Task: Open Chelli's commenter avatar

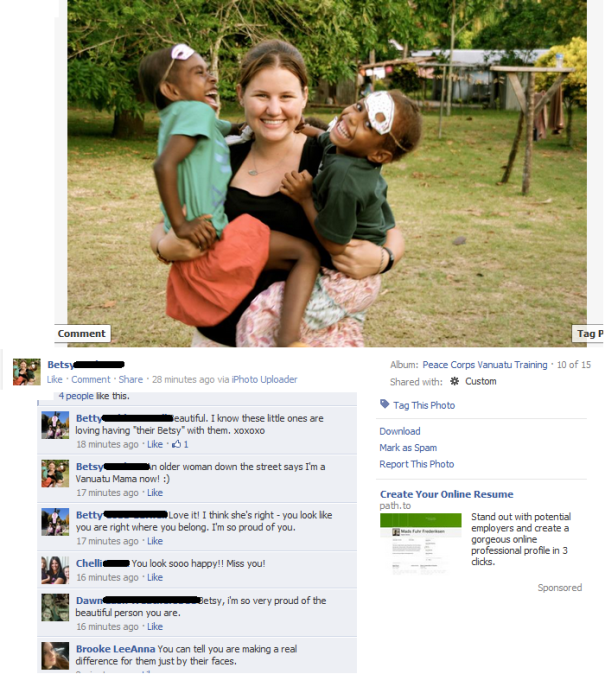Action: (x=55, y=570)
